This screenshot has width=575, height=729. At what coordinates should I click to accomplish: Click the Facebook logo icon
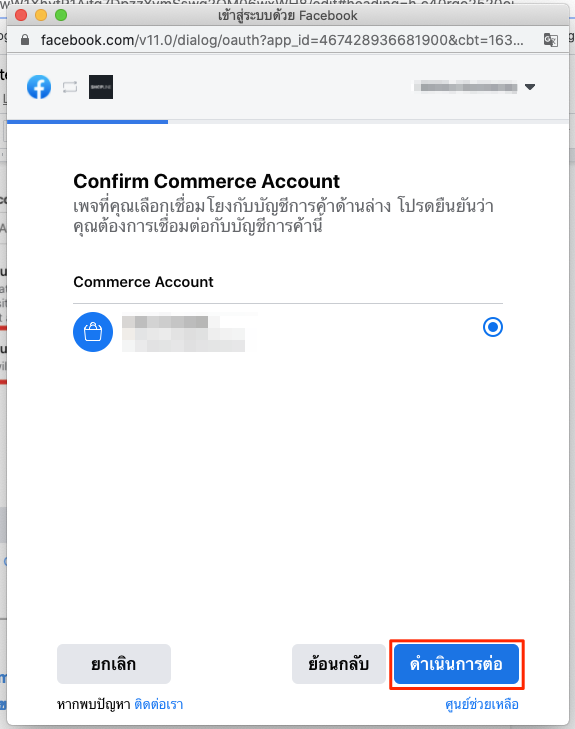(x=39, y=87)
